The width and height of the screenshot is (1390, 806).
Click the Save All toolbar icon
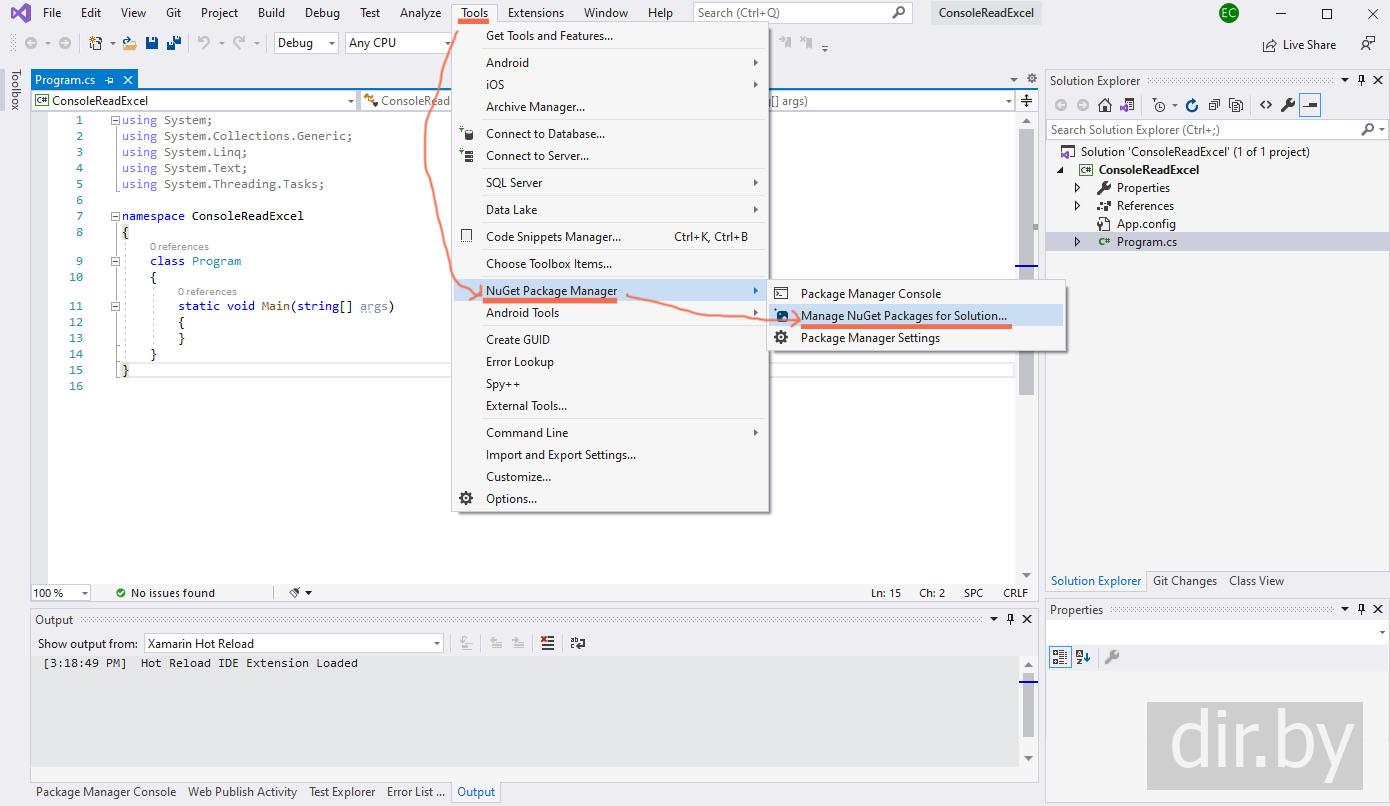pyautogui.click(x=173, y=43)
